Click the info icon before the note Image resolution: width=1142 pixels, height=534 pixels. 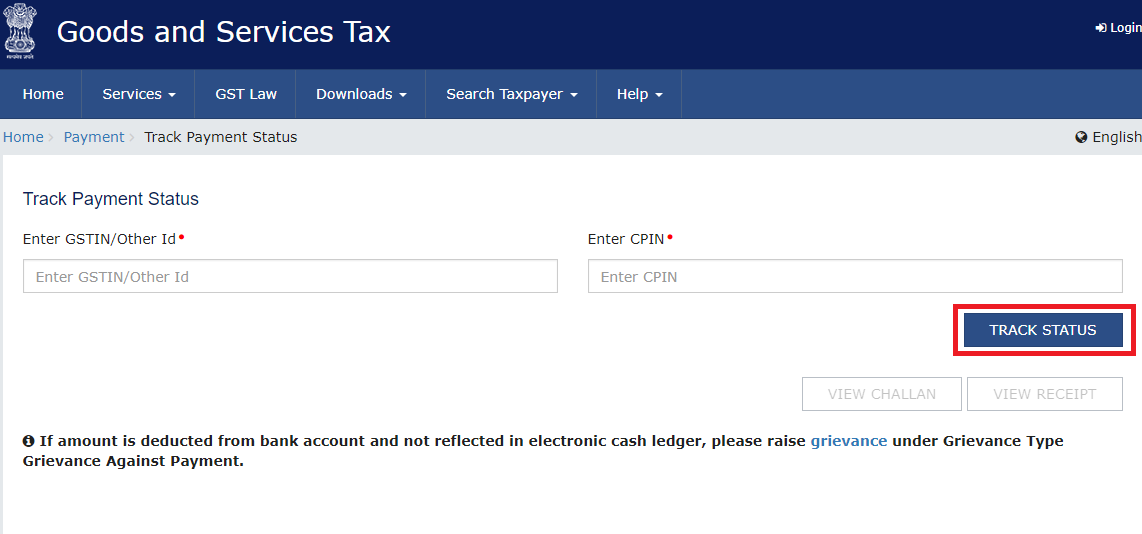click(28, 441)
